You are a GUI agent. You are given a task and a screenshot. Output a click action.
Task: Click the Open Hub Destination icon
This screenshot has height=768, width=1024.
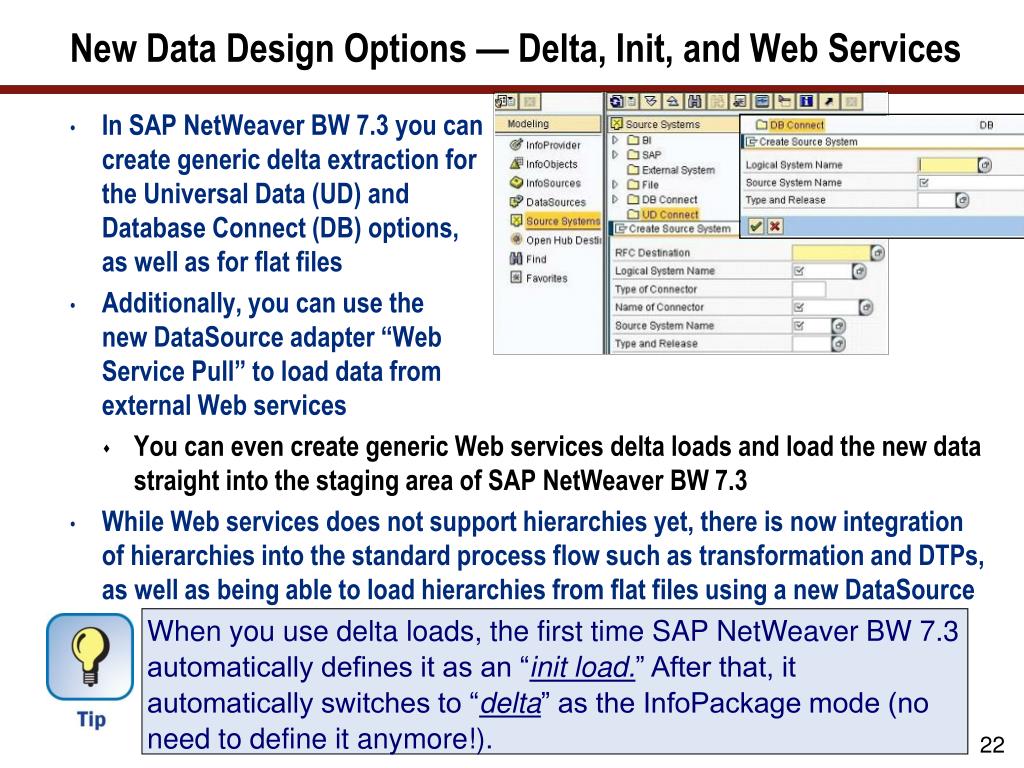(516, 239)
